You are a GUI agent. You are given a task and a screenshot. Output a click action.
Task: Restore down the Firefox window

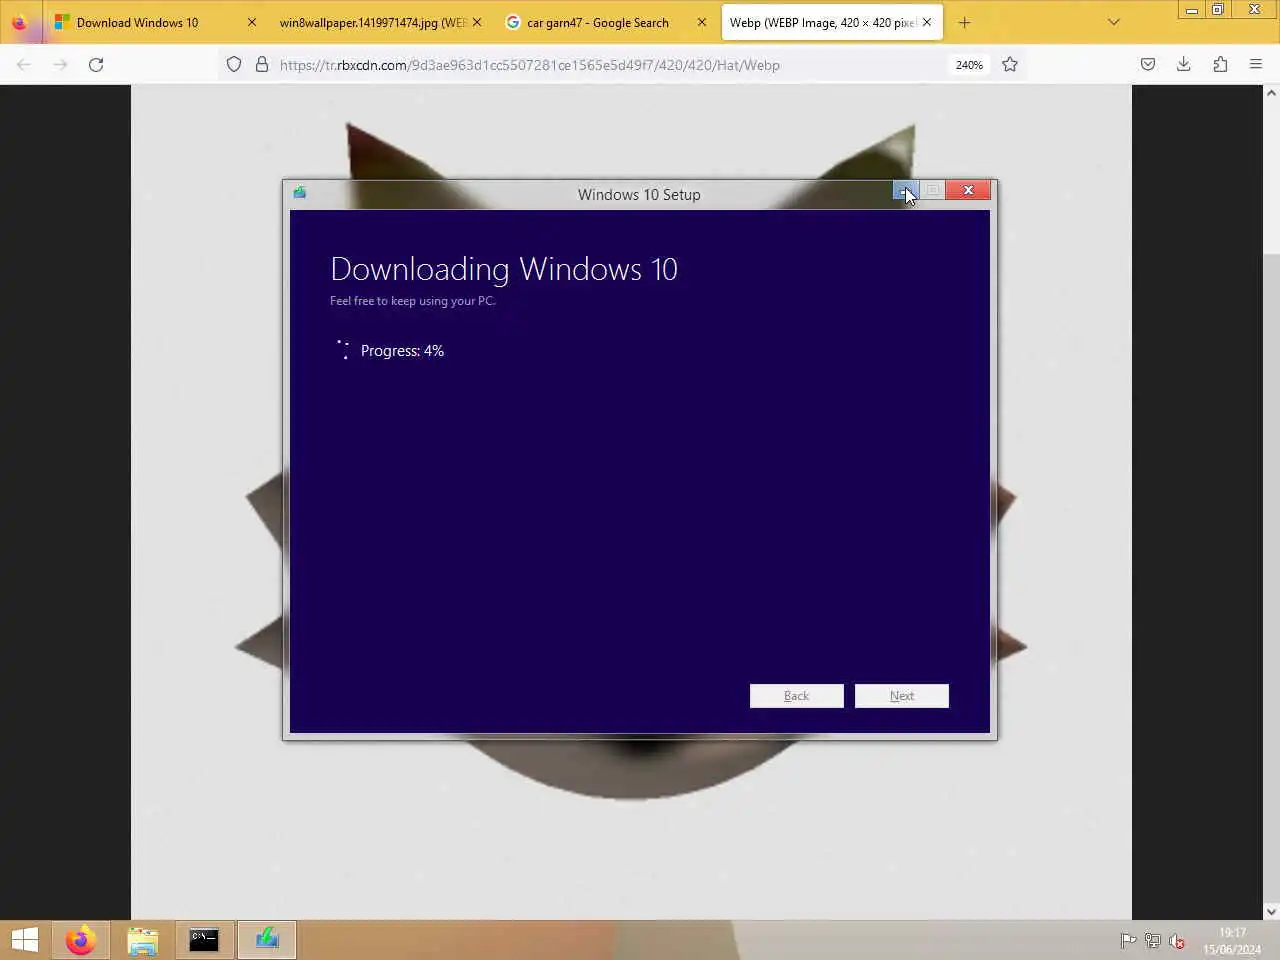tap(1218, 10)
